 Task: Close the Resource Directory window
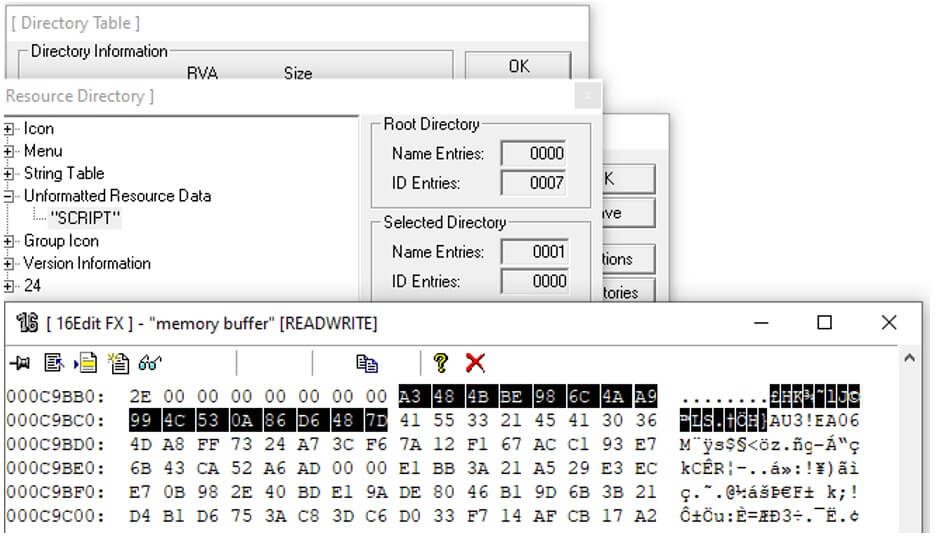coord(587,96)
